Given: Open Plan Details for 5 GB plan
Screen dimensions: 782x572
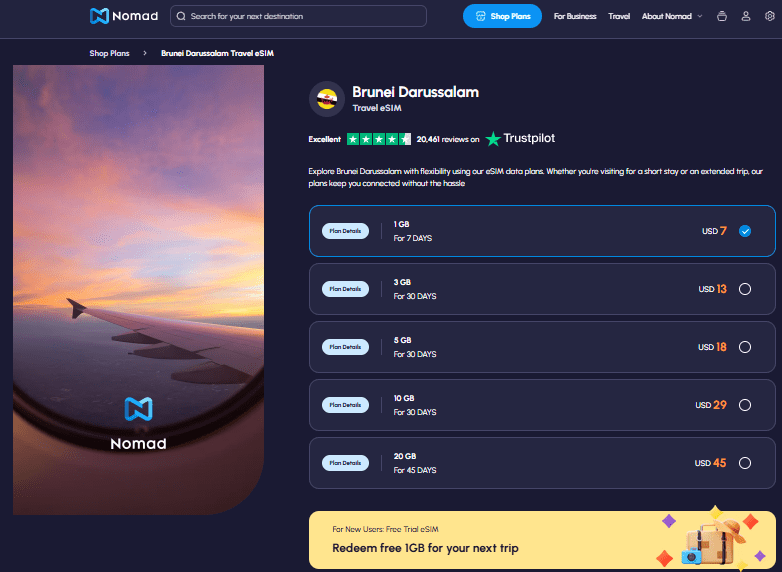Looking at the screenshot, I should pyautogui.click(x=345, y=347).
